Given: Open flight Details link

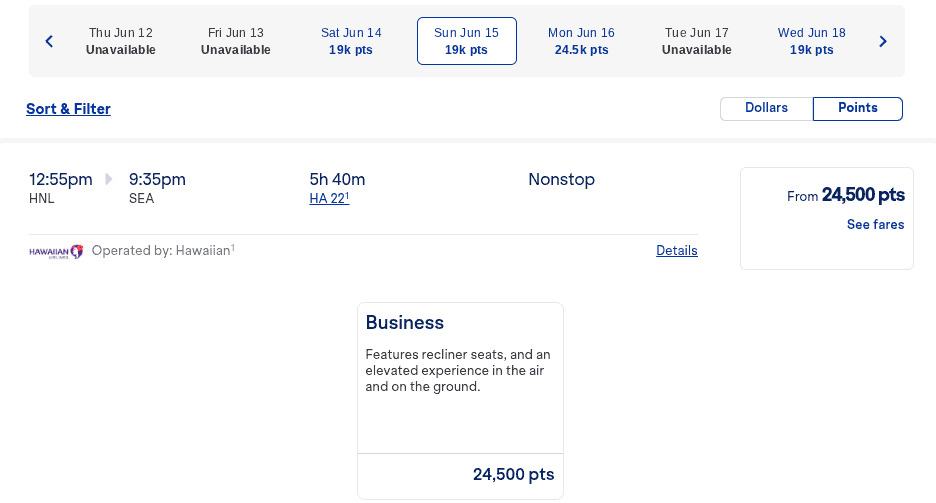Looking at the screenshot, I should [x=676, y=251].
